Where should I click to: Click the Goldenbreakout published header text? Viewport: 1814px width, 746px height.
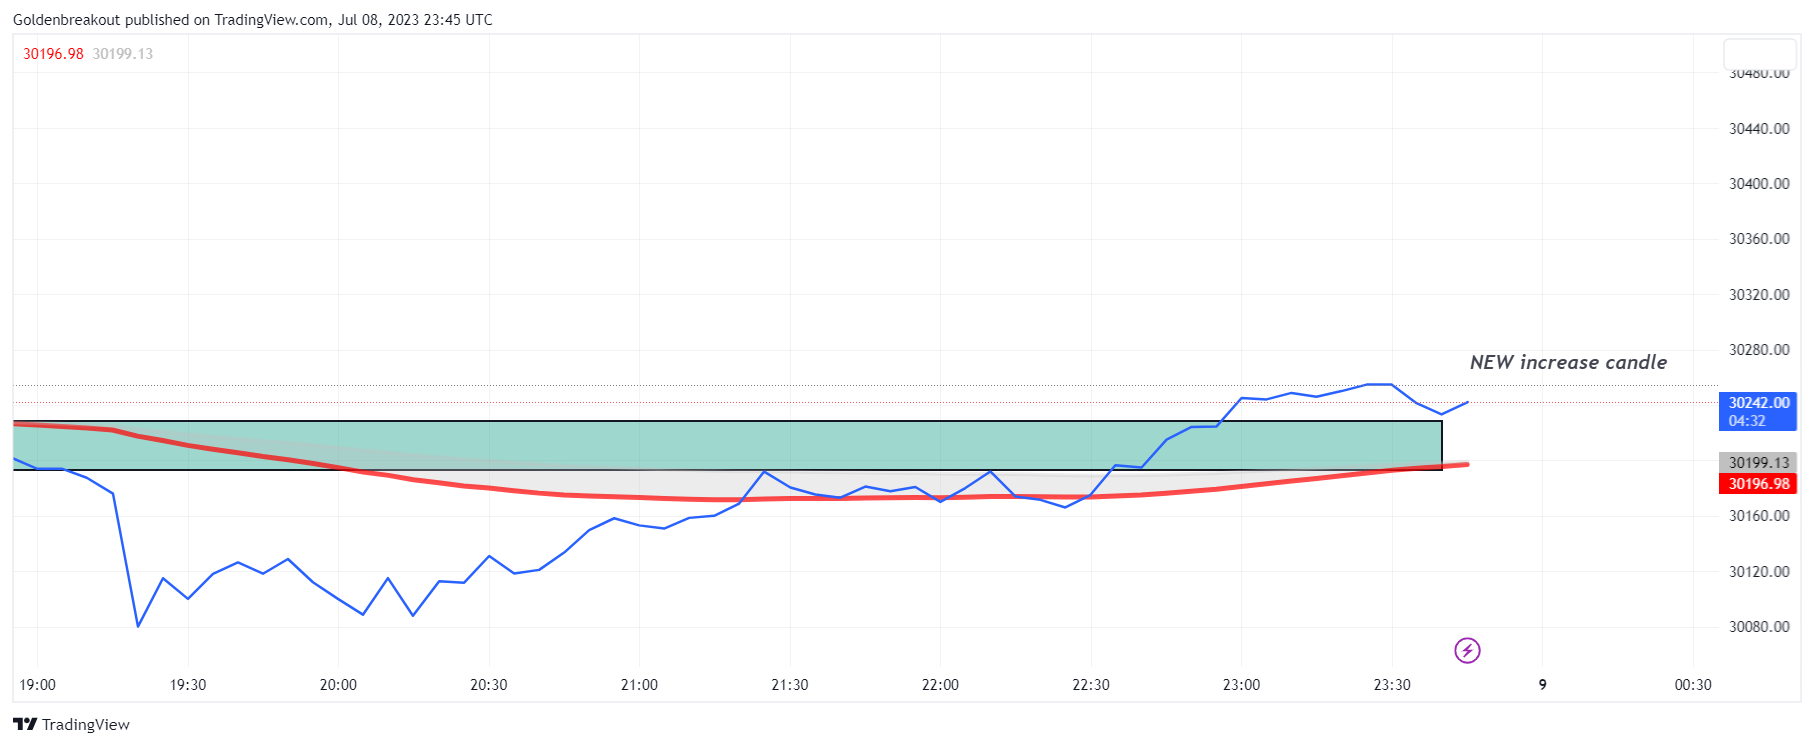253,20
